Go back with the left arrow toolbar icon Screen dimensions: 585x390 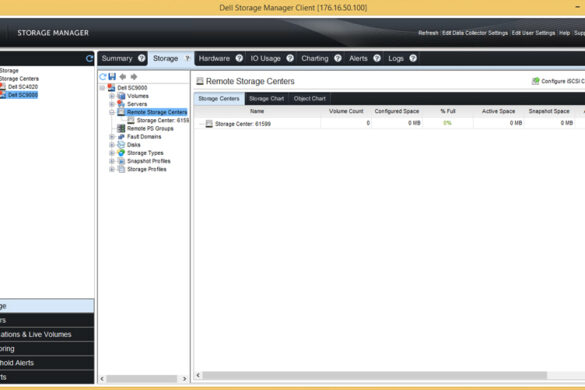[x=123, y=77]
